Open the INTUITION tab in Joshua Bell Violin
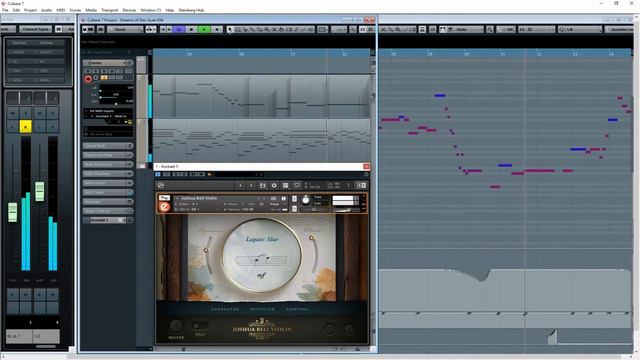Viewport: 640px width, 360px height. pyautogui.click(x=262, y=309)
